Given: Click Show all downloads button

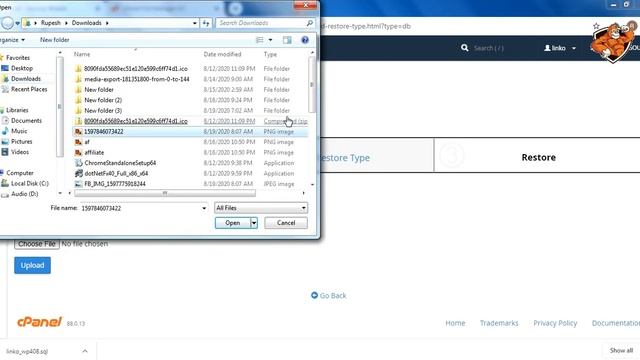Looking at the screenshot, I should [x=621, y=351].
